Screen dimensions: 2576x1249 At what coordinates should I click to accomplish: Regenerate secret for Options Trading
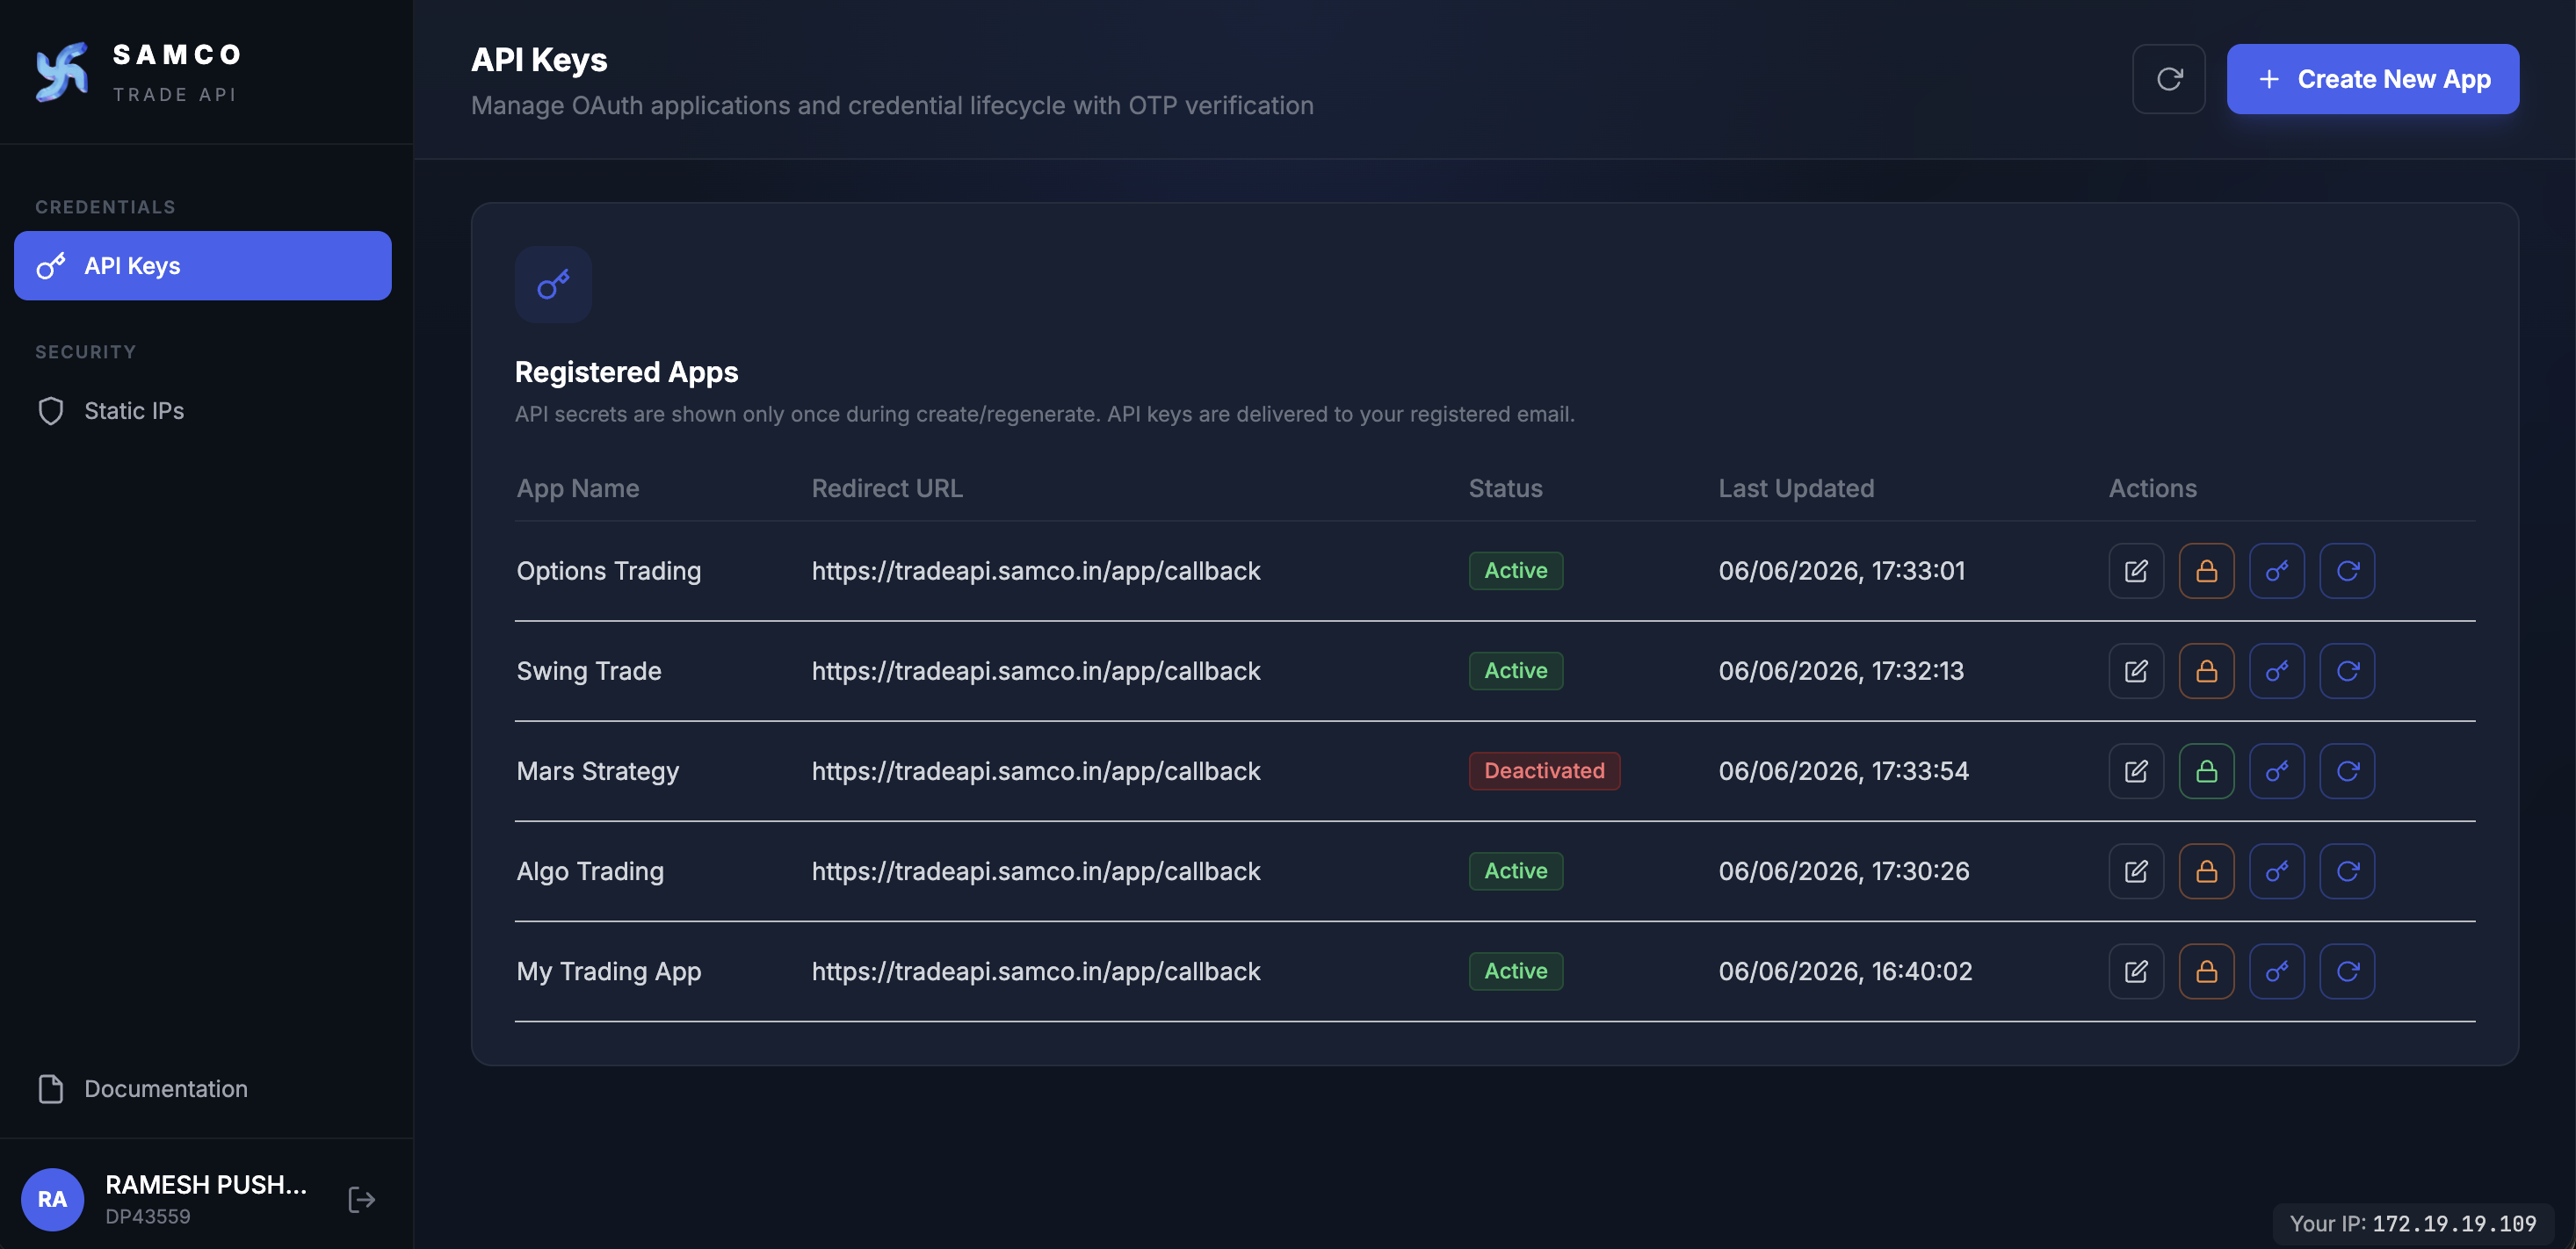point(2347,571)
